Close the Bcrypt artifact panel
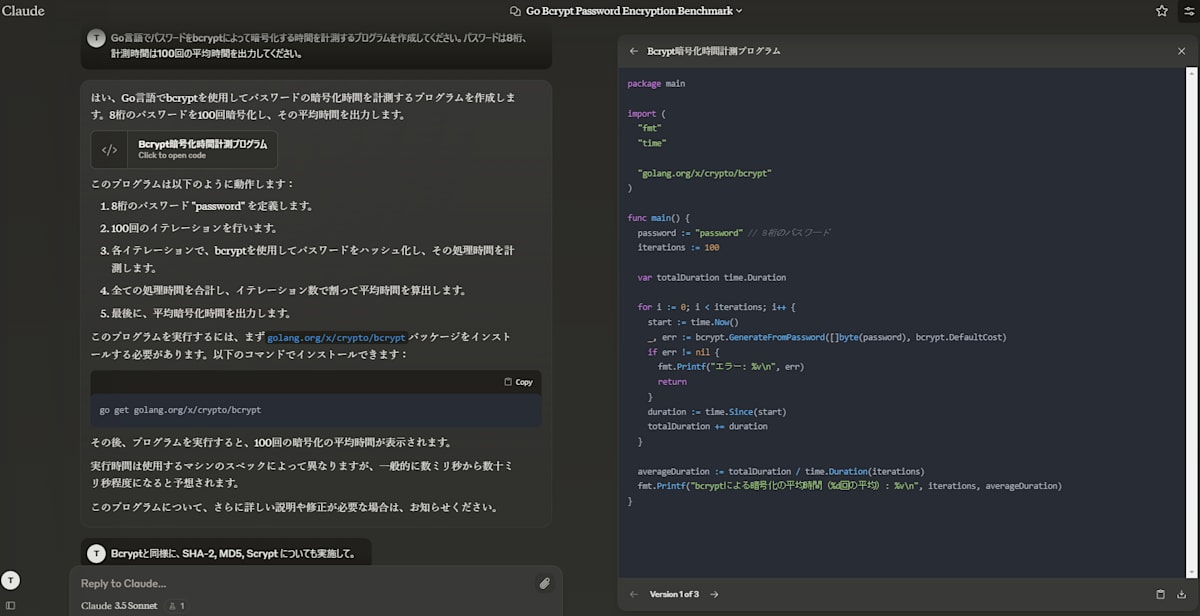This screenshot has height=616, width=1200. (x=1181, y=51)
